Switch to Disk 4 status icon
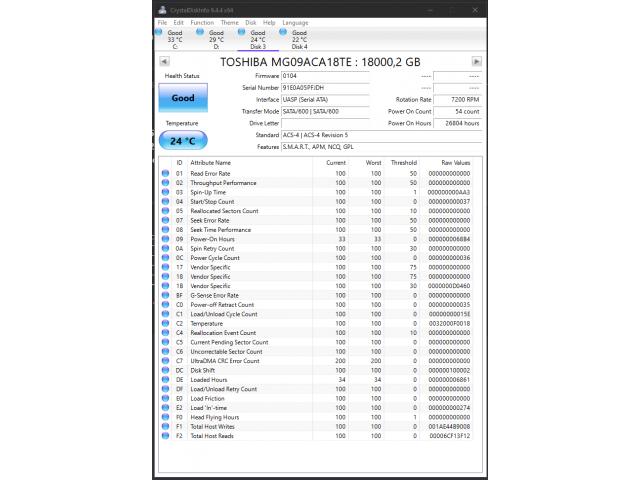Screen dimensions: 640x480 pos(284,32)
